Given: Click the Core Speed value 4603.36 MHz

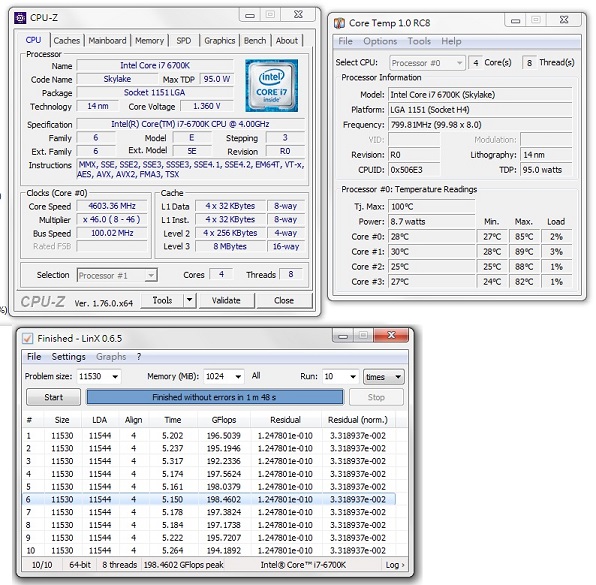Looking at the screenshot, I should (112, 206).
